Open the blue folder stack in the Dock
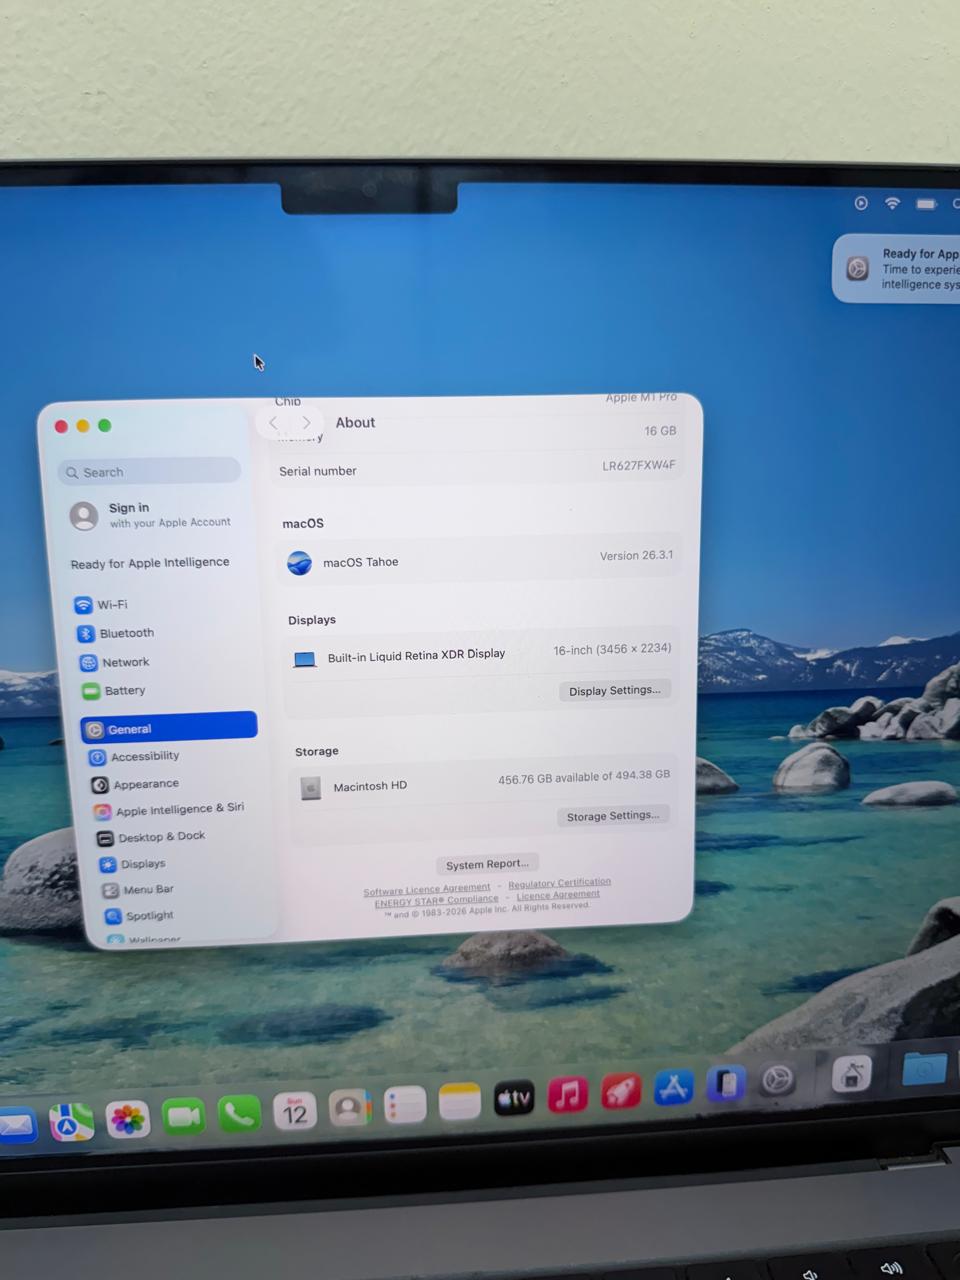Image resolution: width=960 pixels, height=1280 pixels. tap(924, 1069)
